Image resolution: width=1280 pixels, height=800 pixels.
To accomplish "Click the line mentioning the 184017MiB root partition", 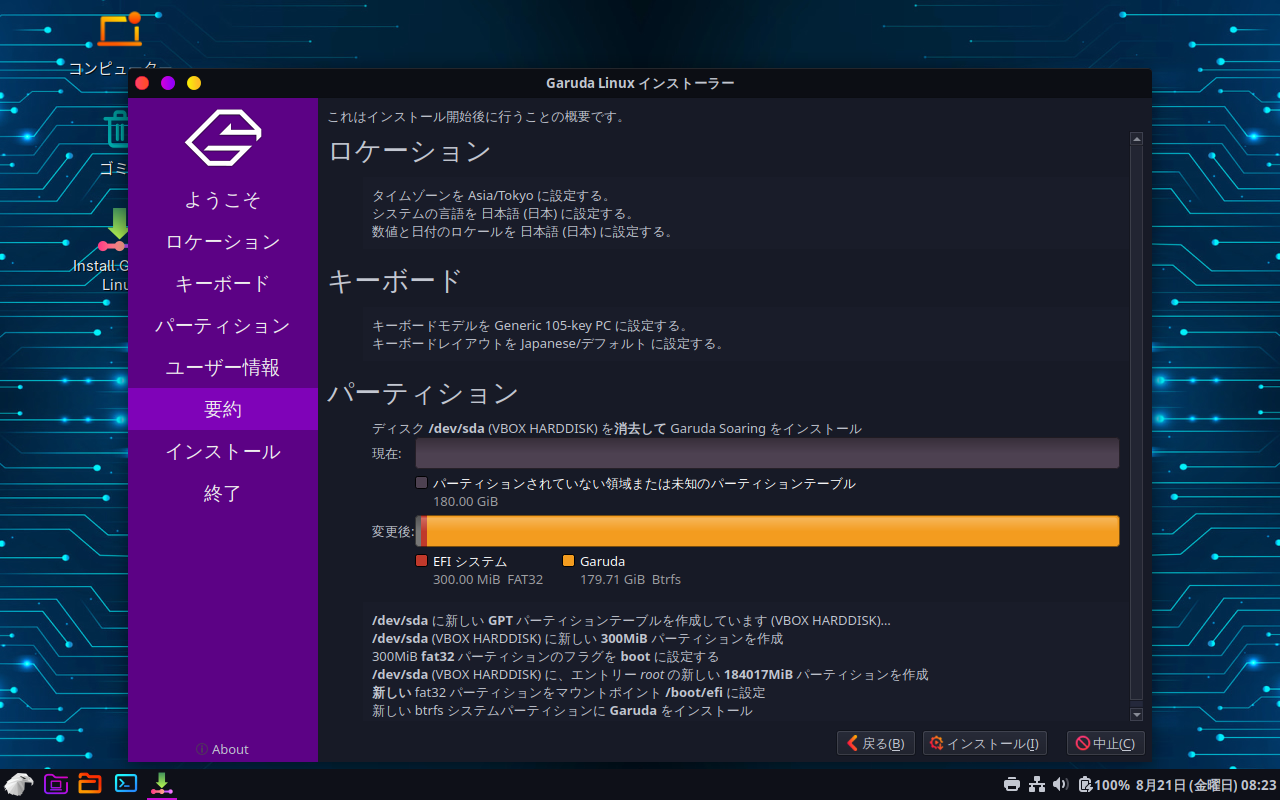I will 650,675.
